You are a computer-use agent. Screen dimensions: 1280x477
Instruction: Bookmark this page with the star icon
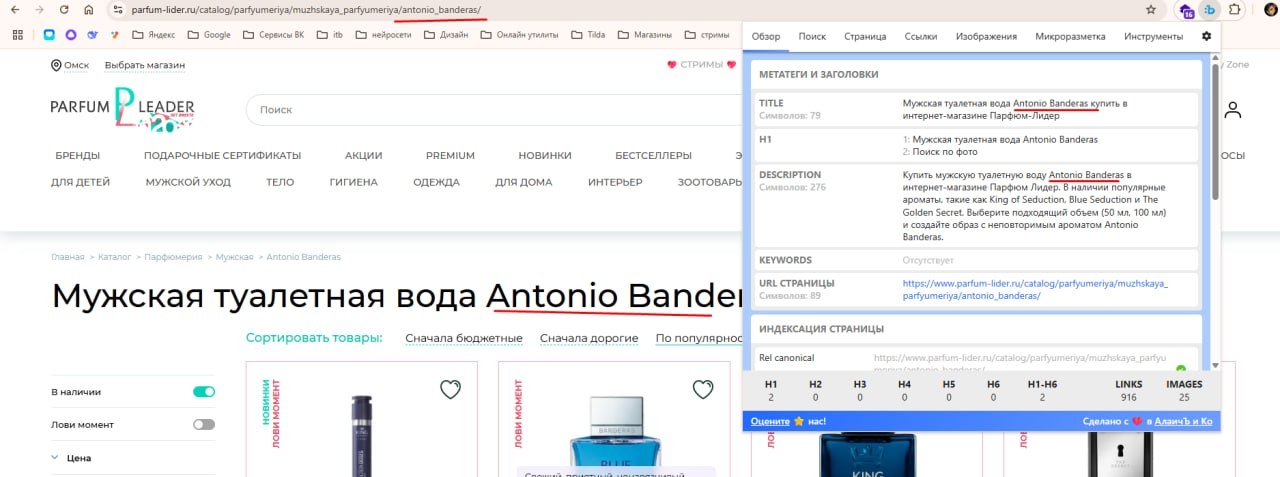[x=1151, y=10]
